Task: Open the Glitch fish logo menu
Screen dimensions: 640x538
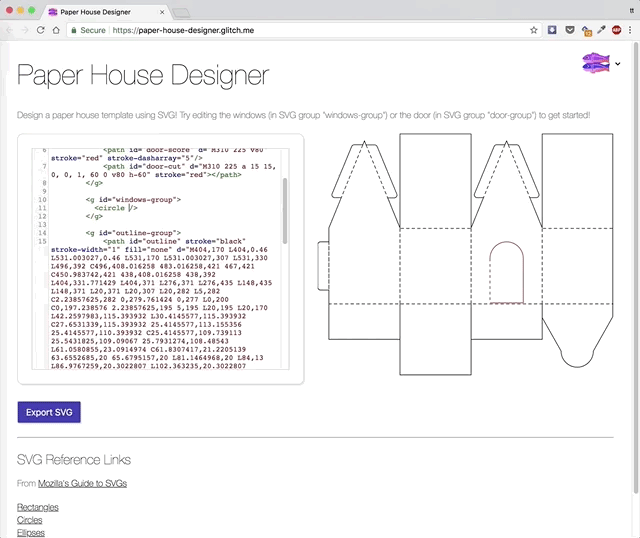Action: click(596, 63)
